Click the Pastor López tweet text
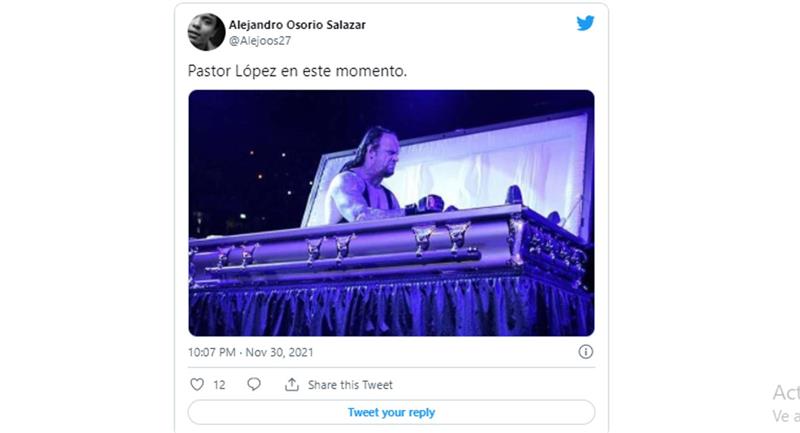Screen dimensions: 800x433 coord(297,71)
